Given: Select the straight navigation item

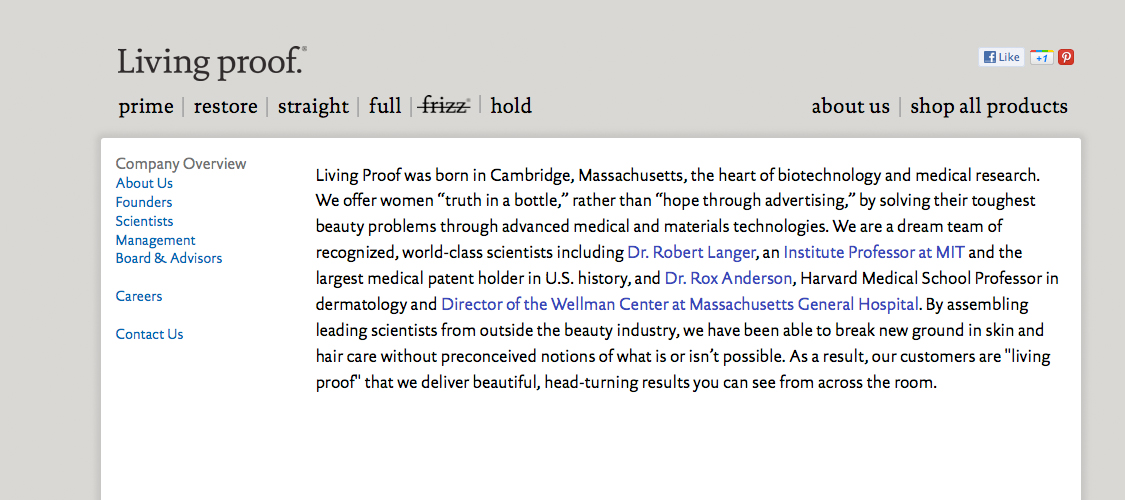Looking at the screenshot, I should [x=313, y=106].
